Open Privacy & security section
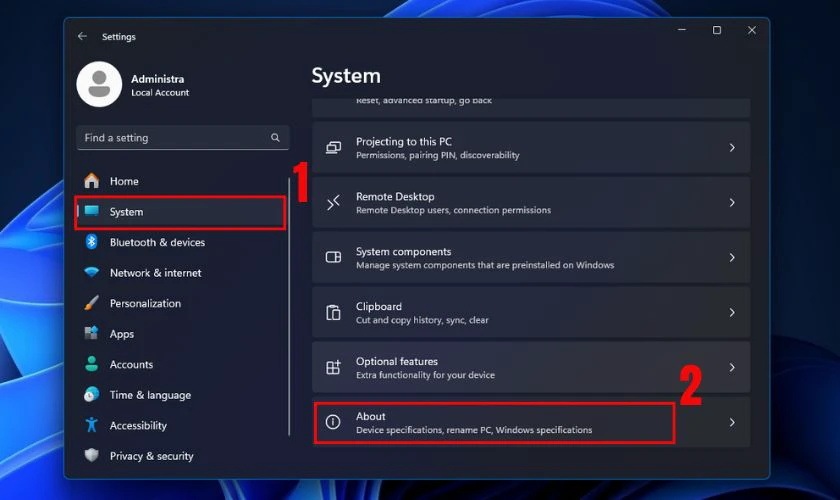The image size is (840, 500). point(181,456)
